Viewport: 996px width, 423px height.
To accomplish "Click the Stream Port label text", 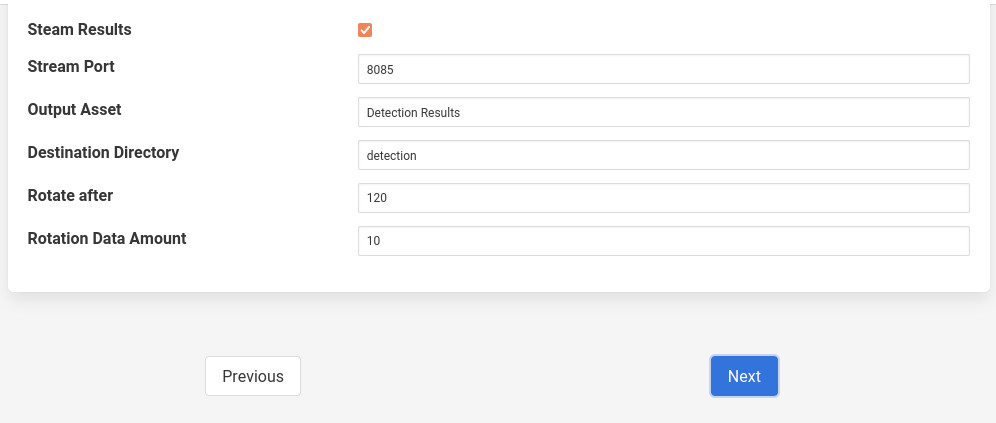I will pos(71,67).
